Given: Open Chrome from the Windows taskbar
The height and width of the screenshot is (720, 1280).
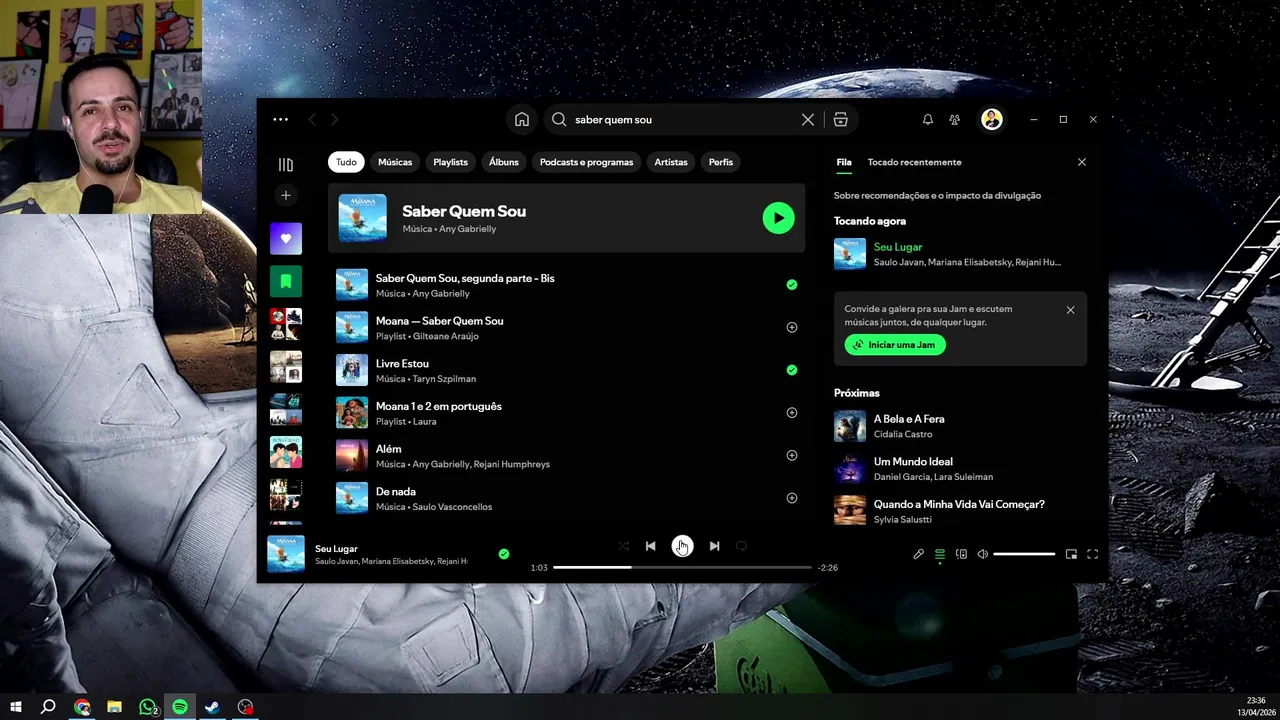Looking at the screenshot, I should pyautogui.click(x=82, y=707).
